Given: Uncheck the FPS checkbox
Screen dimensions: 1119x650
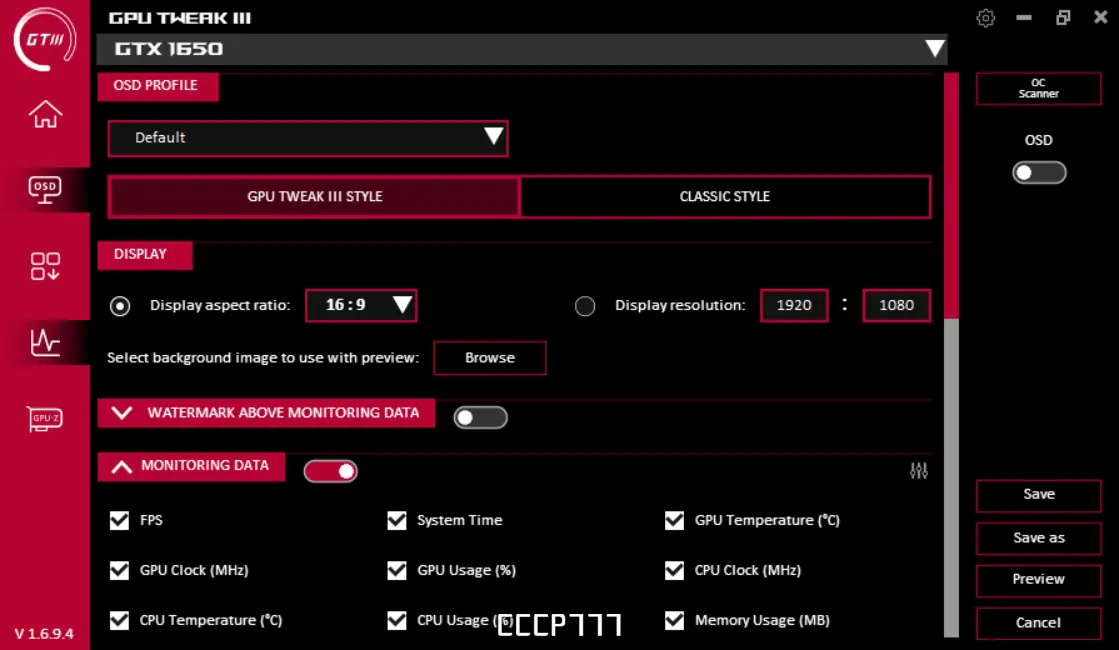Looking at the screenshot, I should tap(119, 520).
